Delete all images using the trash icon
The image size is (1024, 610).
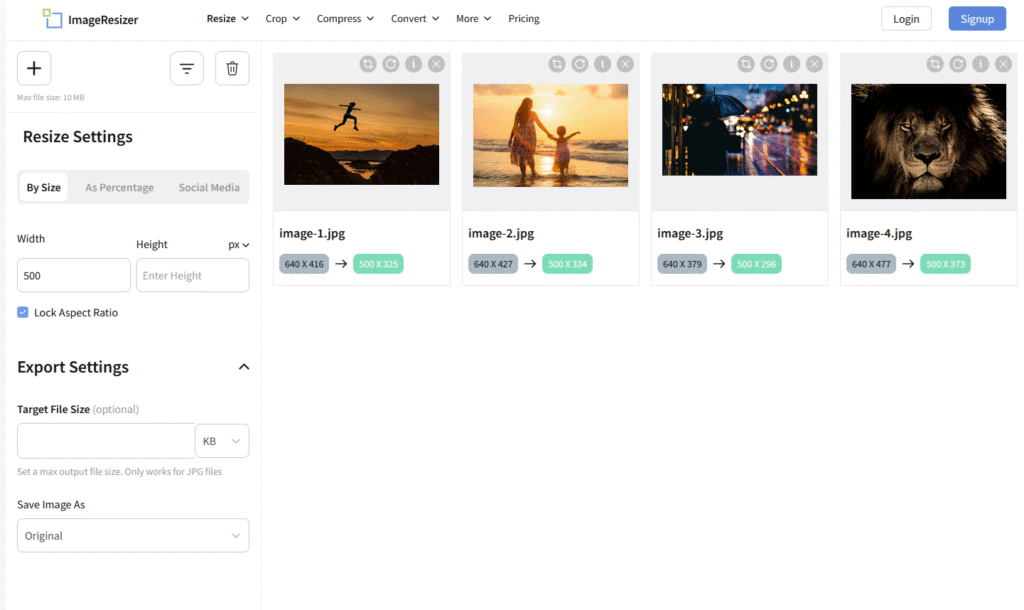tap(232, 68)
